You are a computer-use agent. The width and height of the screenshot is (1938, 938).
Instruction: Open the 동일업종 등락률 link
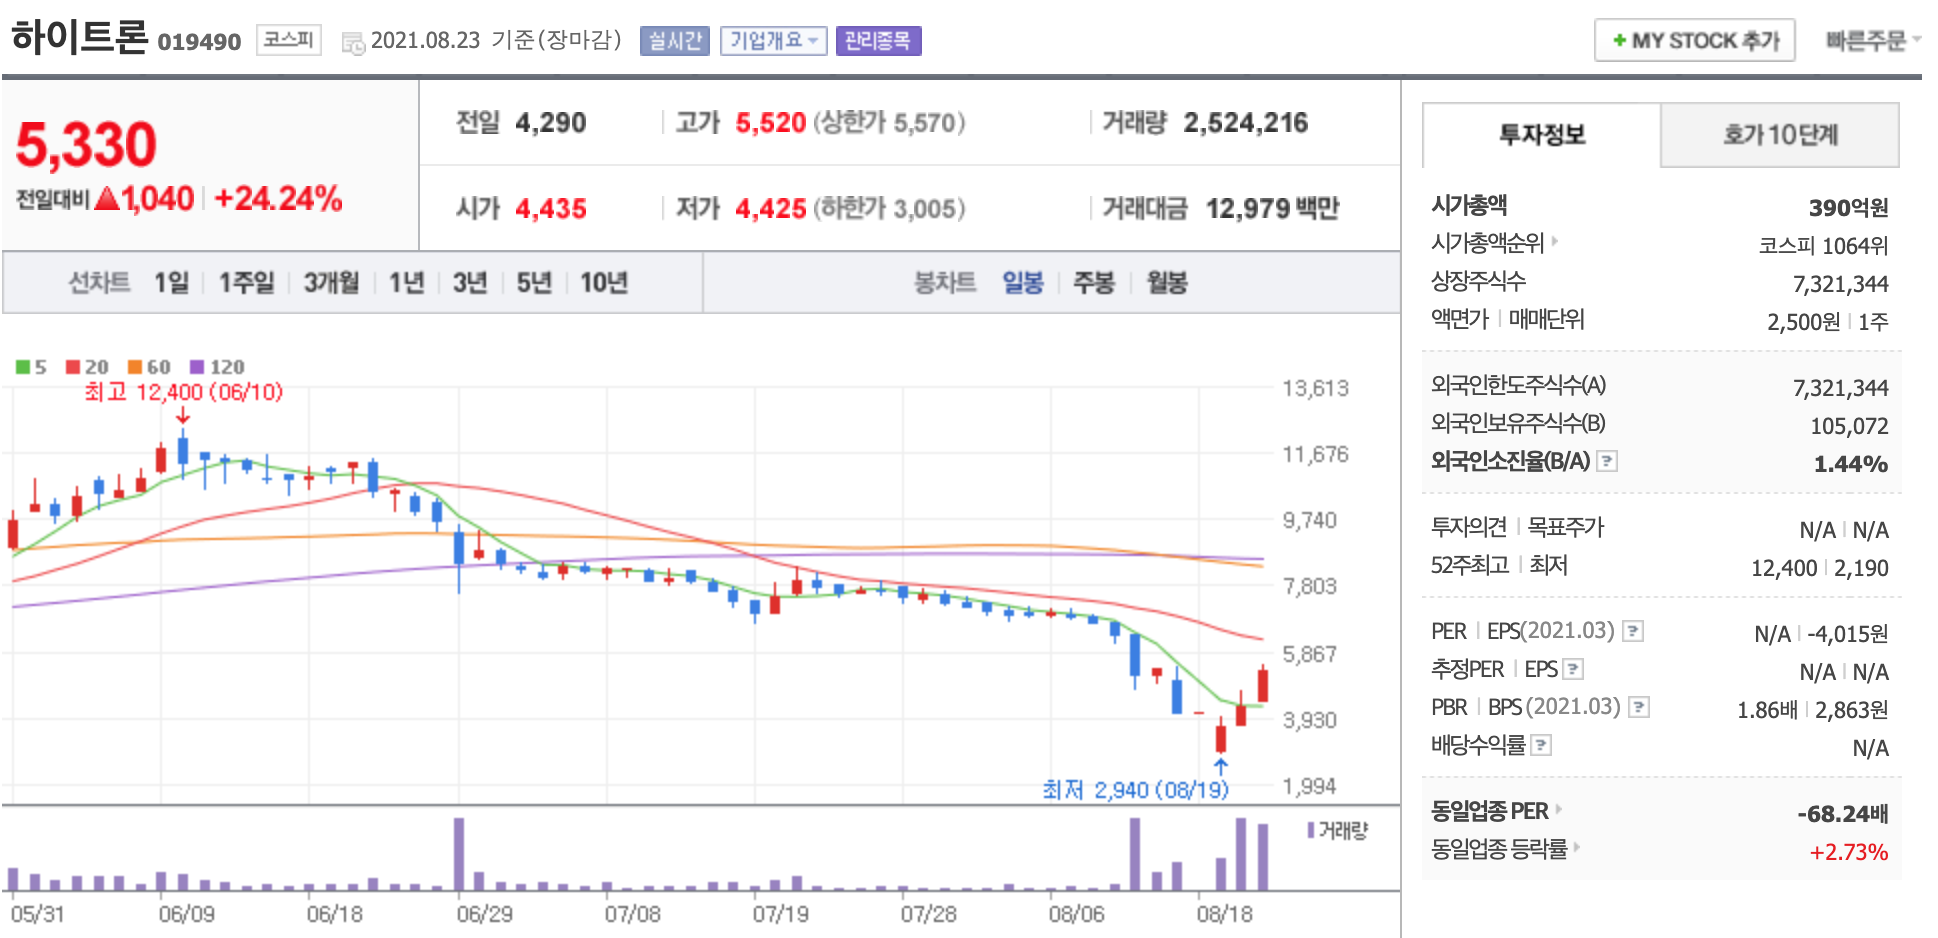[x=1499, y=849]
